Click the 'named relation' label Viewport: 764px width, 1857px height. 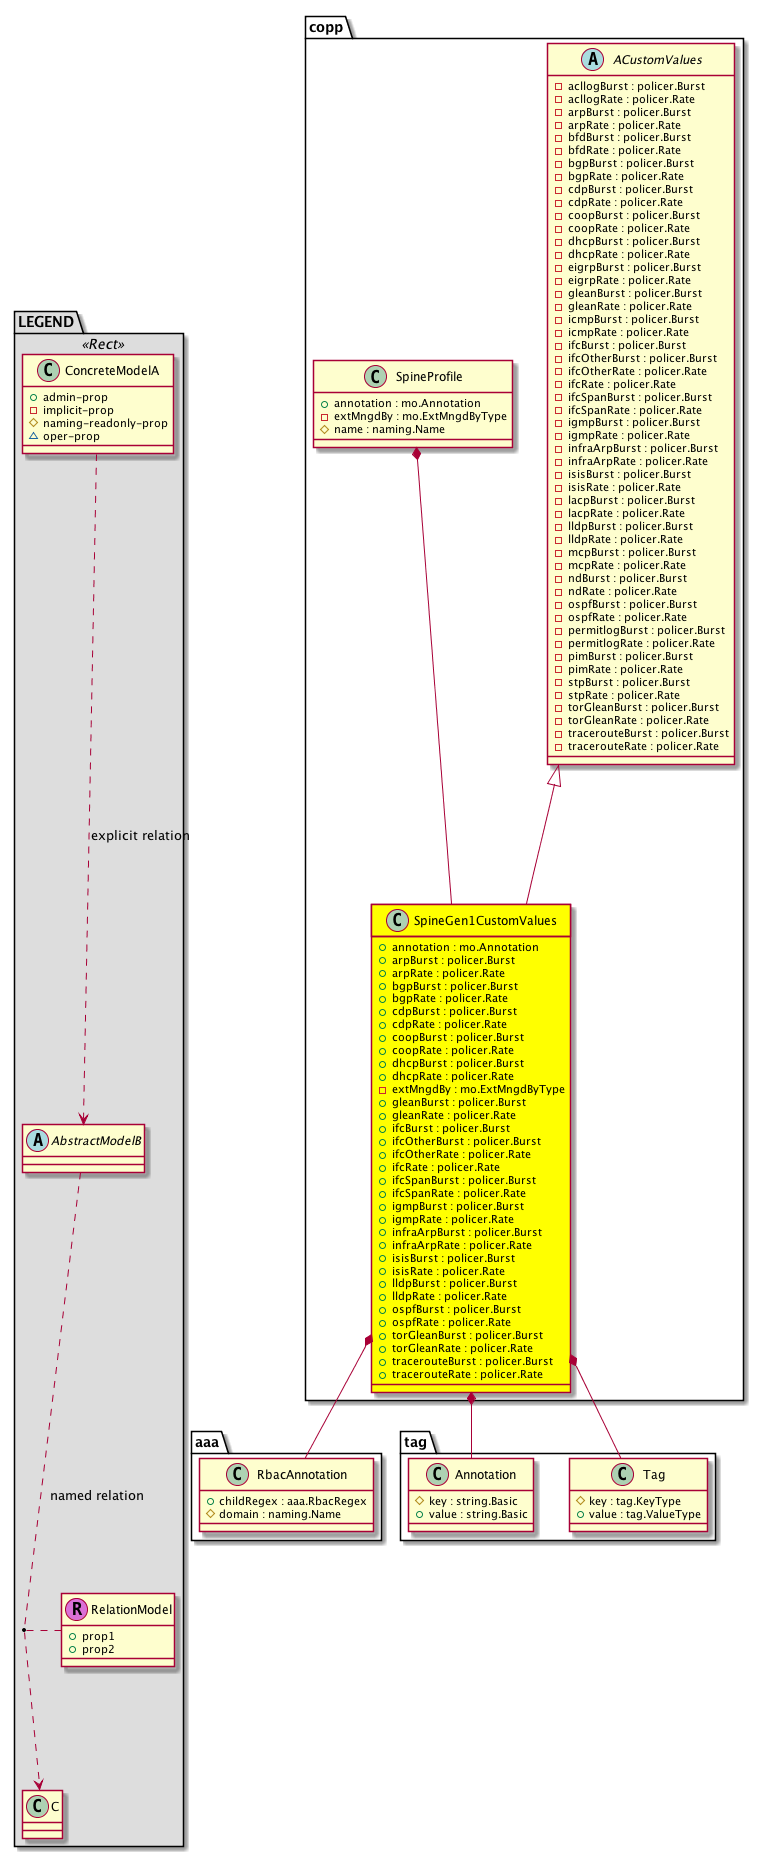tap(97, 1496)
